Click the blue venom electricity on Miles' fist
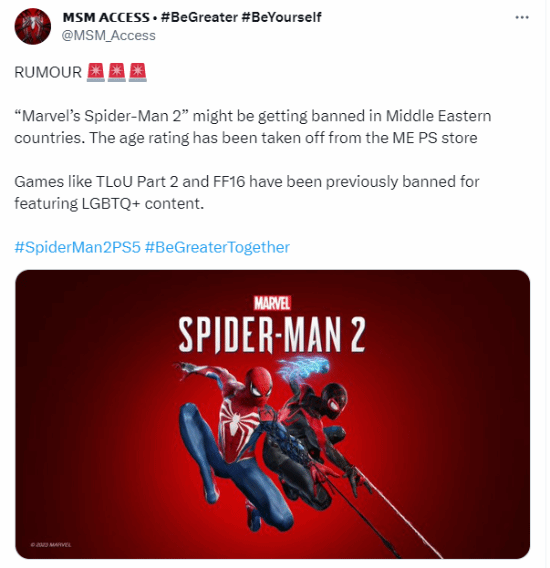This screenshot has height=568, width=550. pos(304,367)
